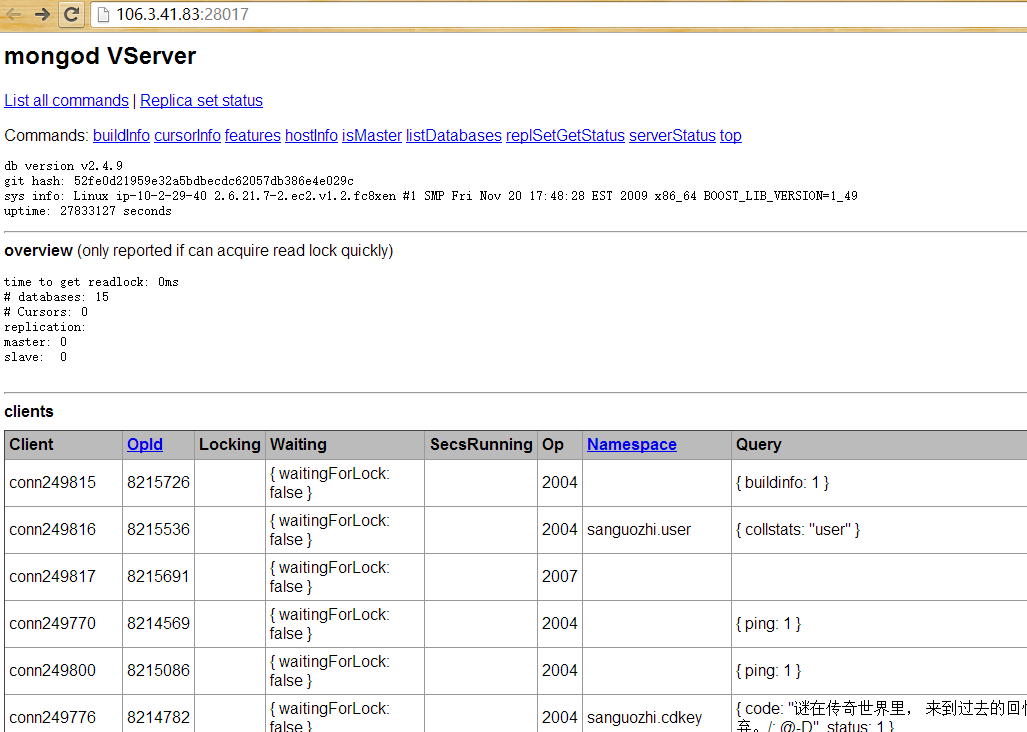Click the browser back arrow icon
Screen dimensions: 1027x732
tap(13, 14)
